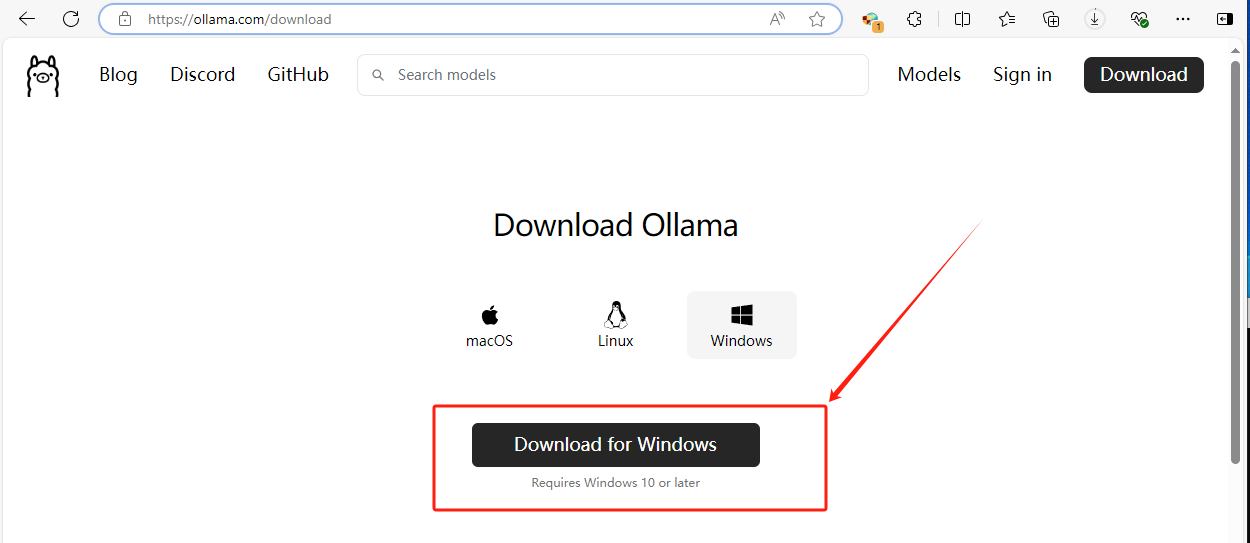Go back with the browser back arrow

click(x=27, y=19)
